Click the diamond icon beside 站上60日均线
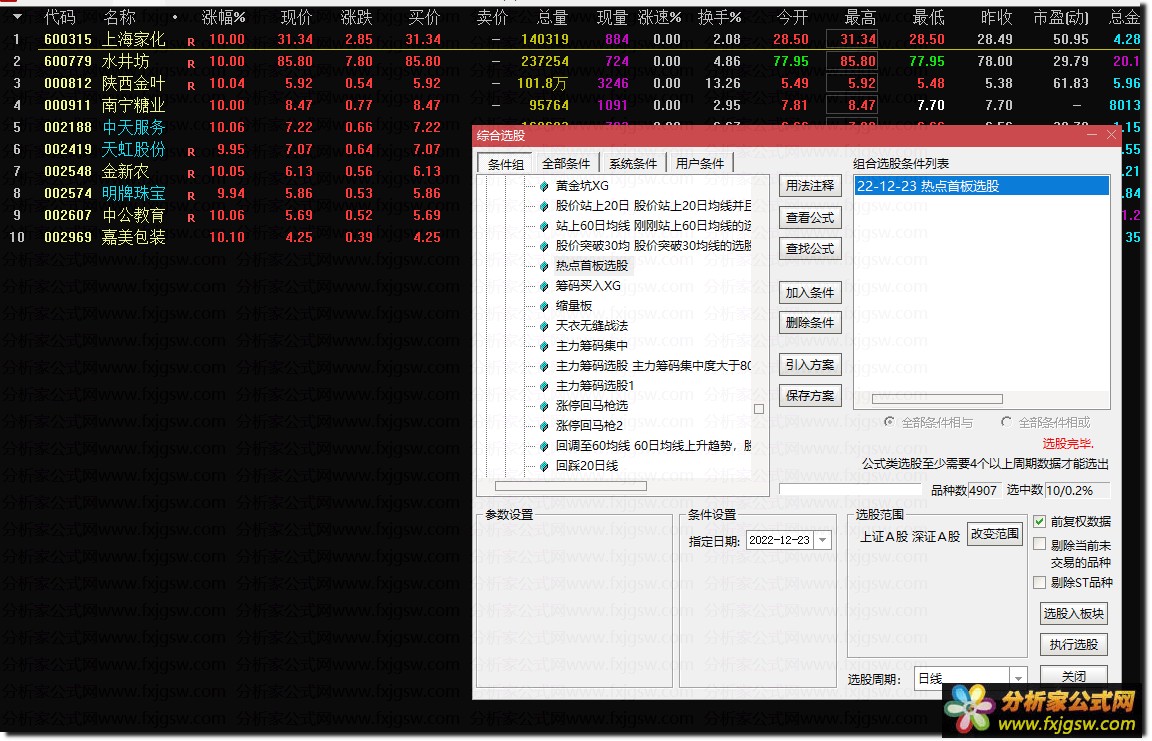 tap(544, 226)
